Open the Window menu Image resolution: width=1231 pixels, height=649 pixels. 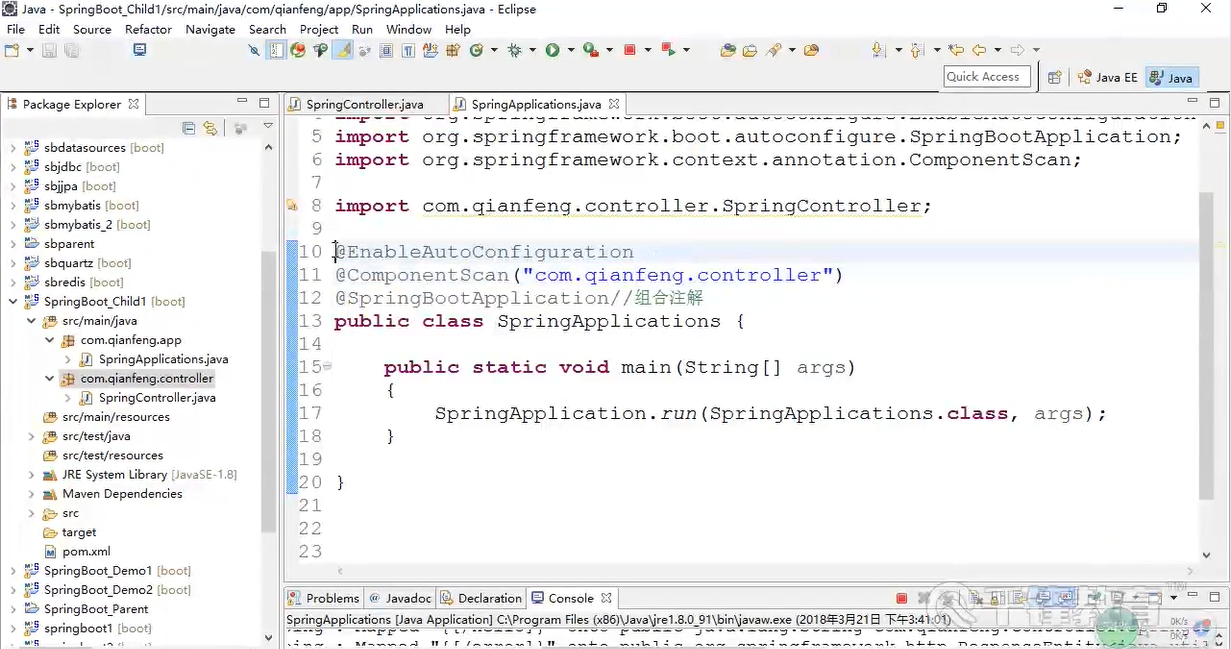tap(409, 29)
